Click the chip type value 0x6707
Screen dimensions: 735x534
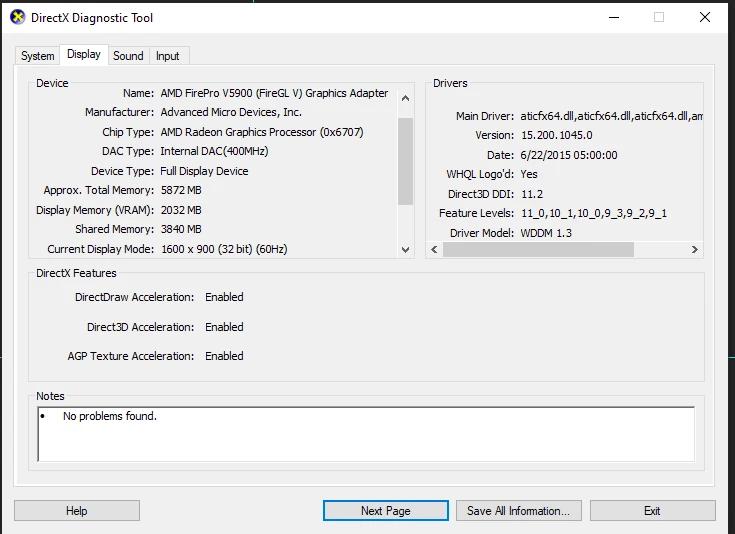point(262,132)
